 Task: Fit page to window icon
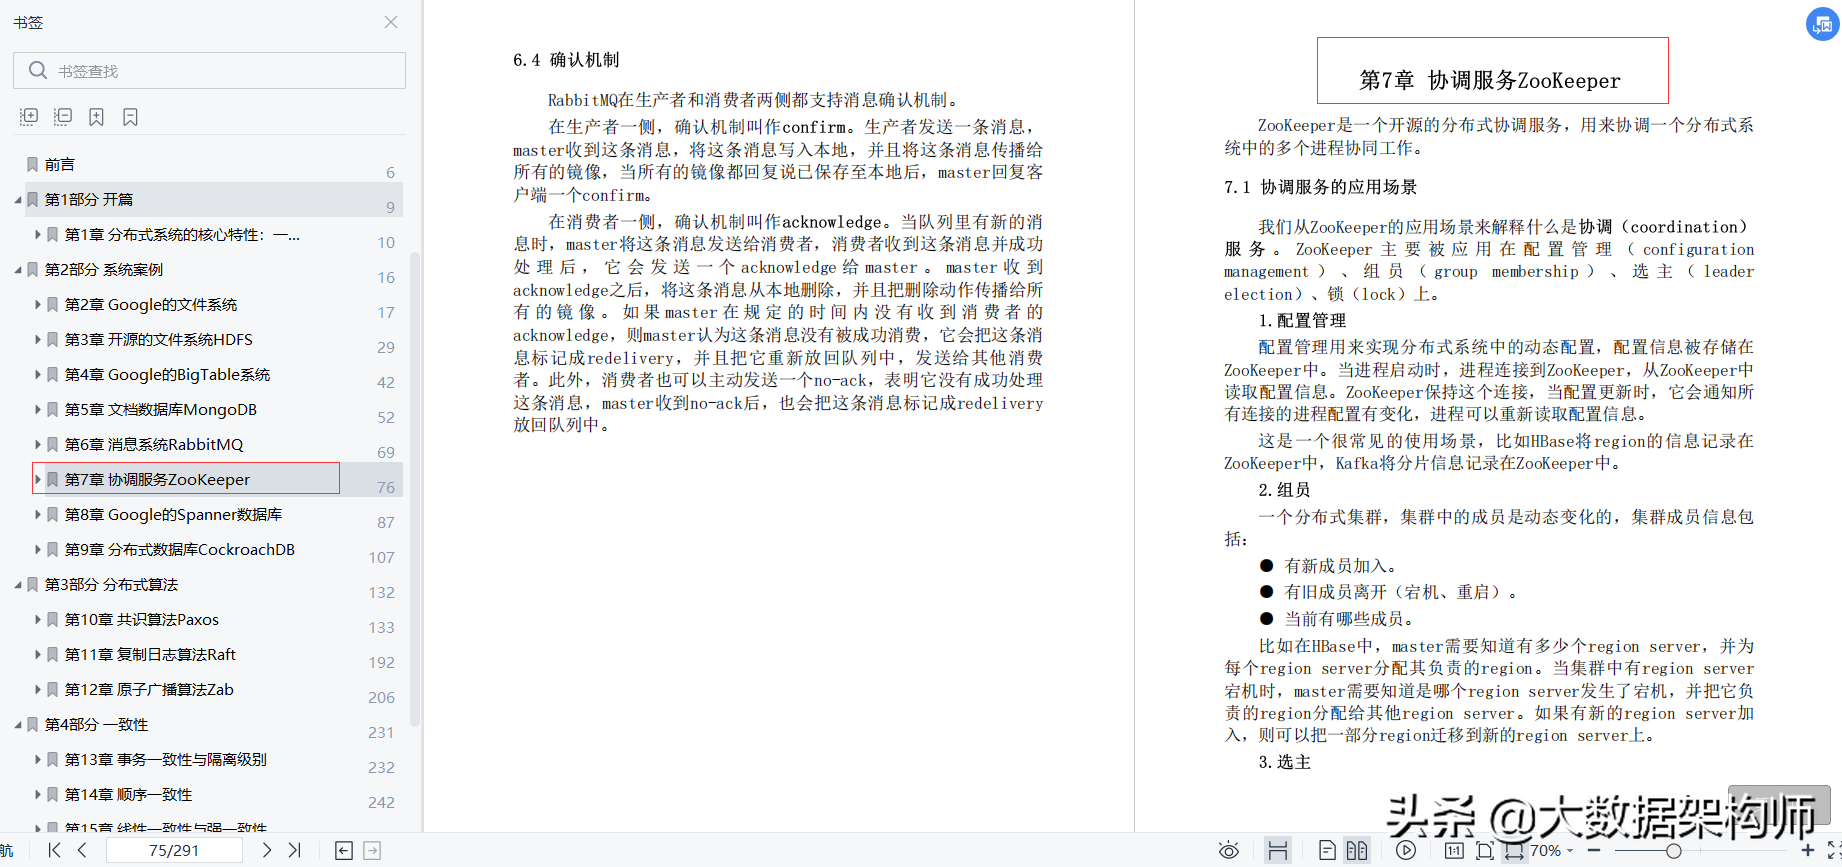[x=1484, y=850]
